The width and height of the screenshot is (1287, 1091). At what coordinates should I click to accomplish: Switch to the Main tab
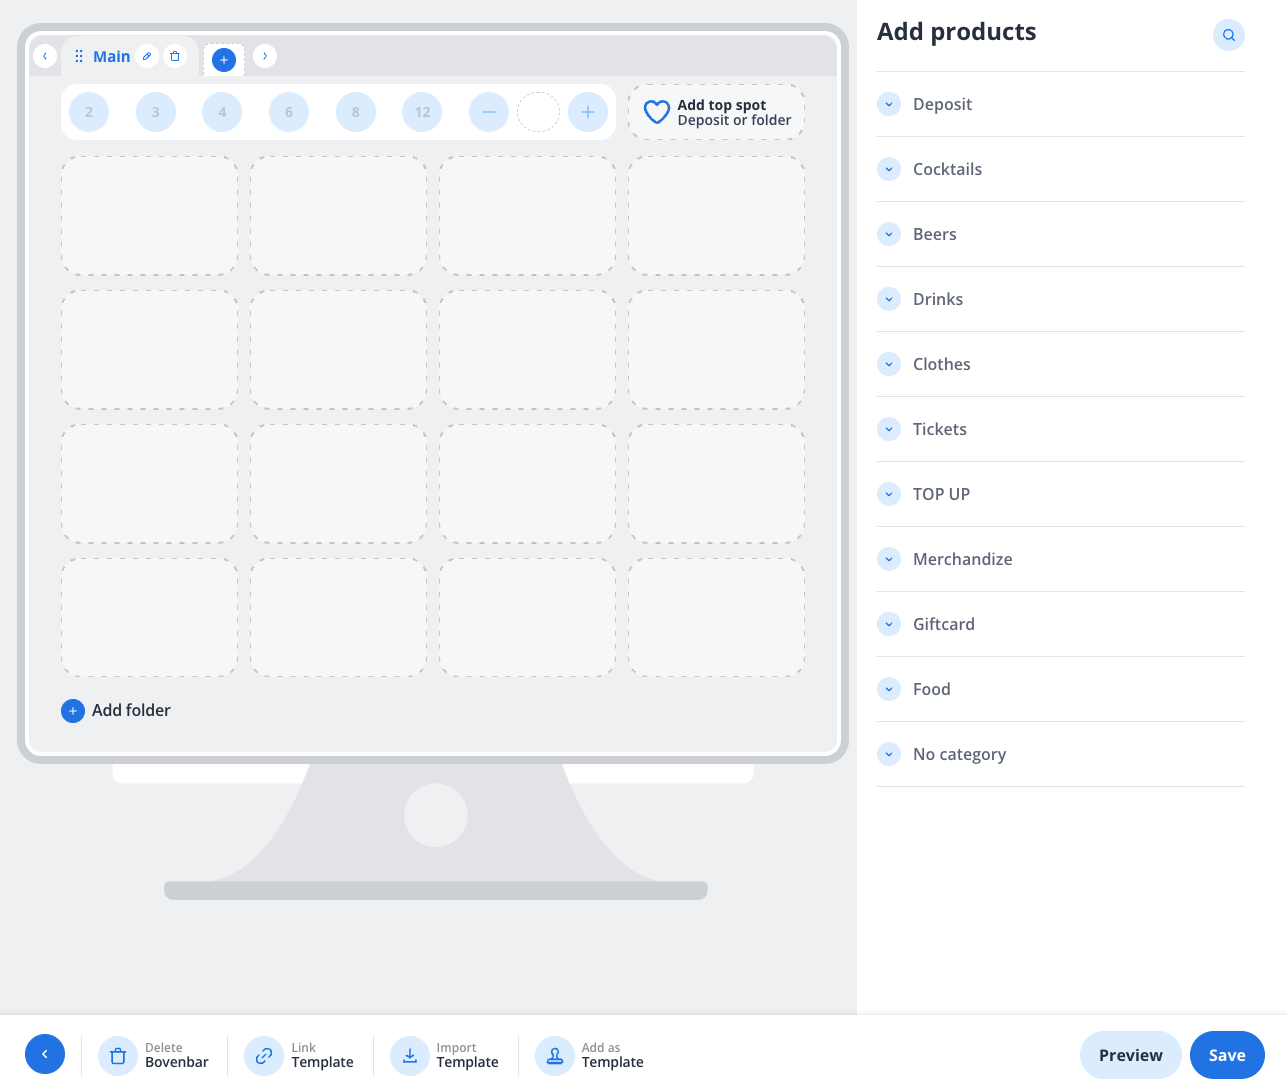tap(111, 56)
